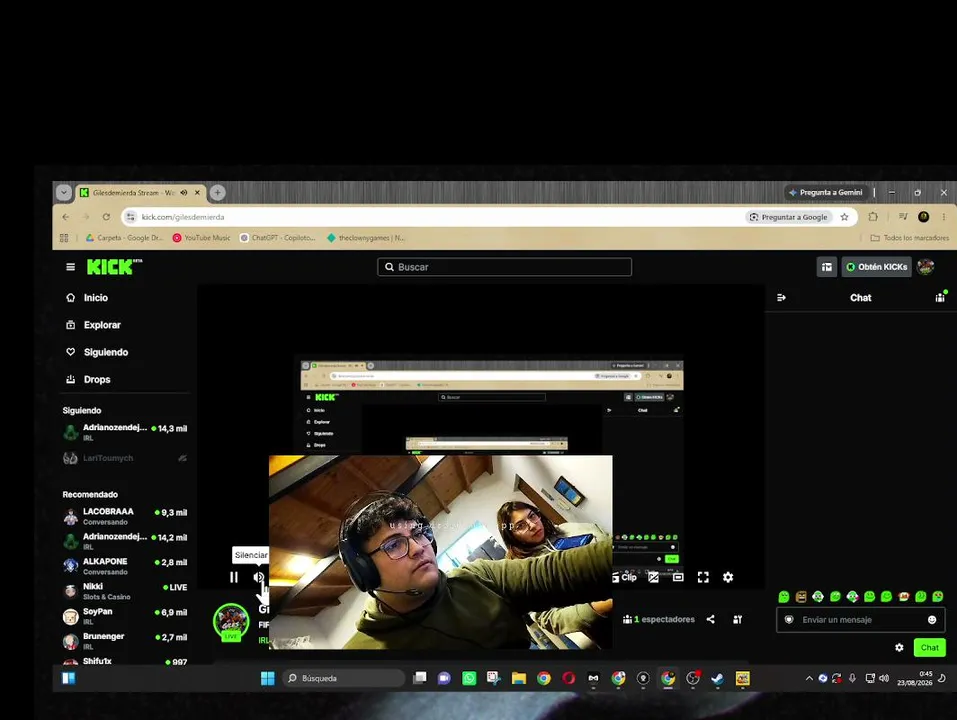The image size is (957, 720).
Task: Click the Obtén KICKs button
Action: (876, 267)
